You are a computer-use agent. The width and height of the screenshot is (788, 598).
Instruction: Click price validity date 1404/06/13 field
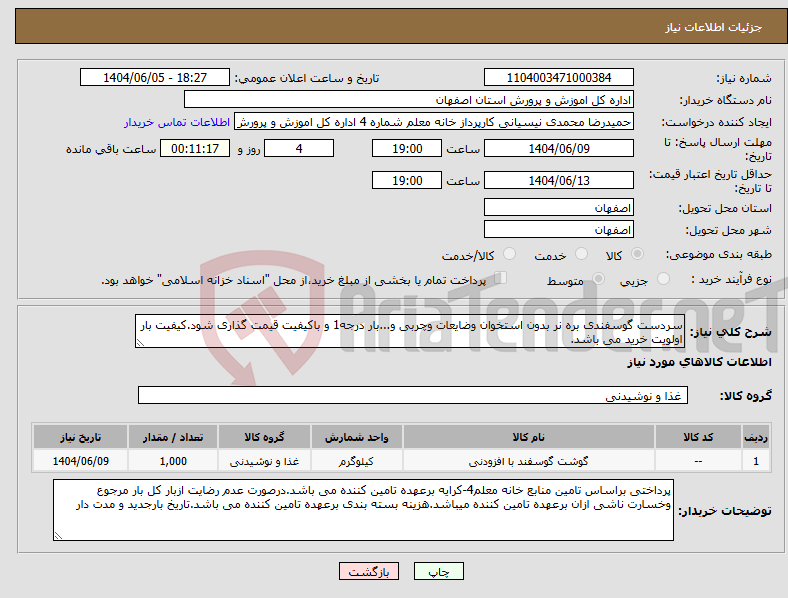tap(558, 180)
